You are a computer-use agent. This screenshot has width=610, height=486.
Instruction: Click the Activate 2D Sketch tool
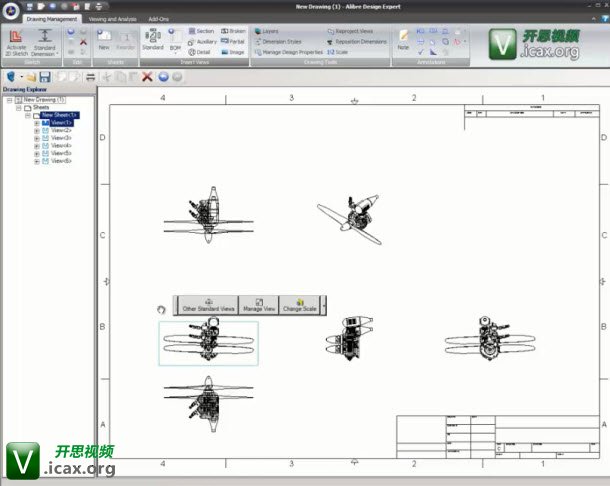(17, 43)
